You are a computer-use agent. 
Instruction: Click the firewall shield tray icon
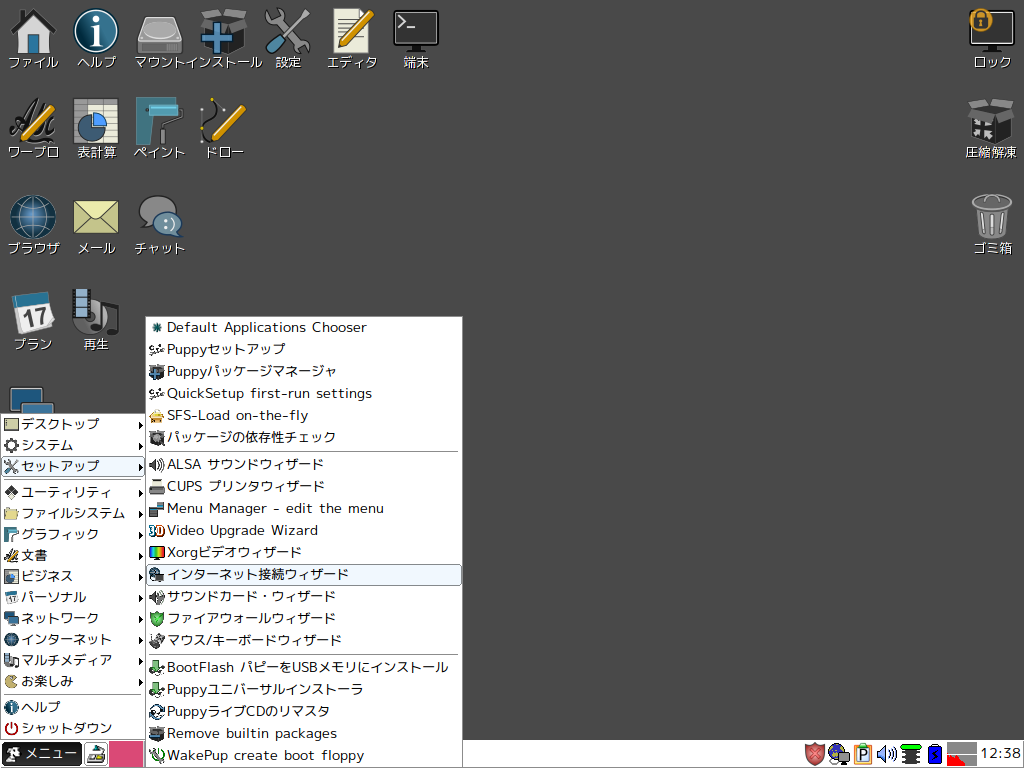click(x=814, y=754)
